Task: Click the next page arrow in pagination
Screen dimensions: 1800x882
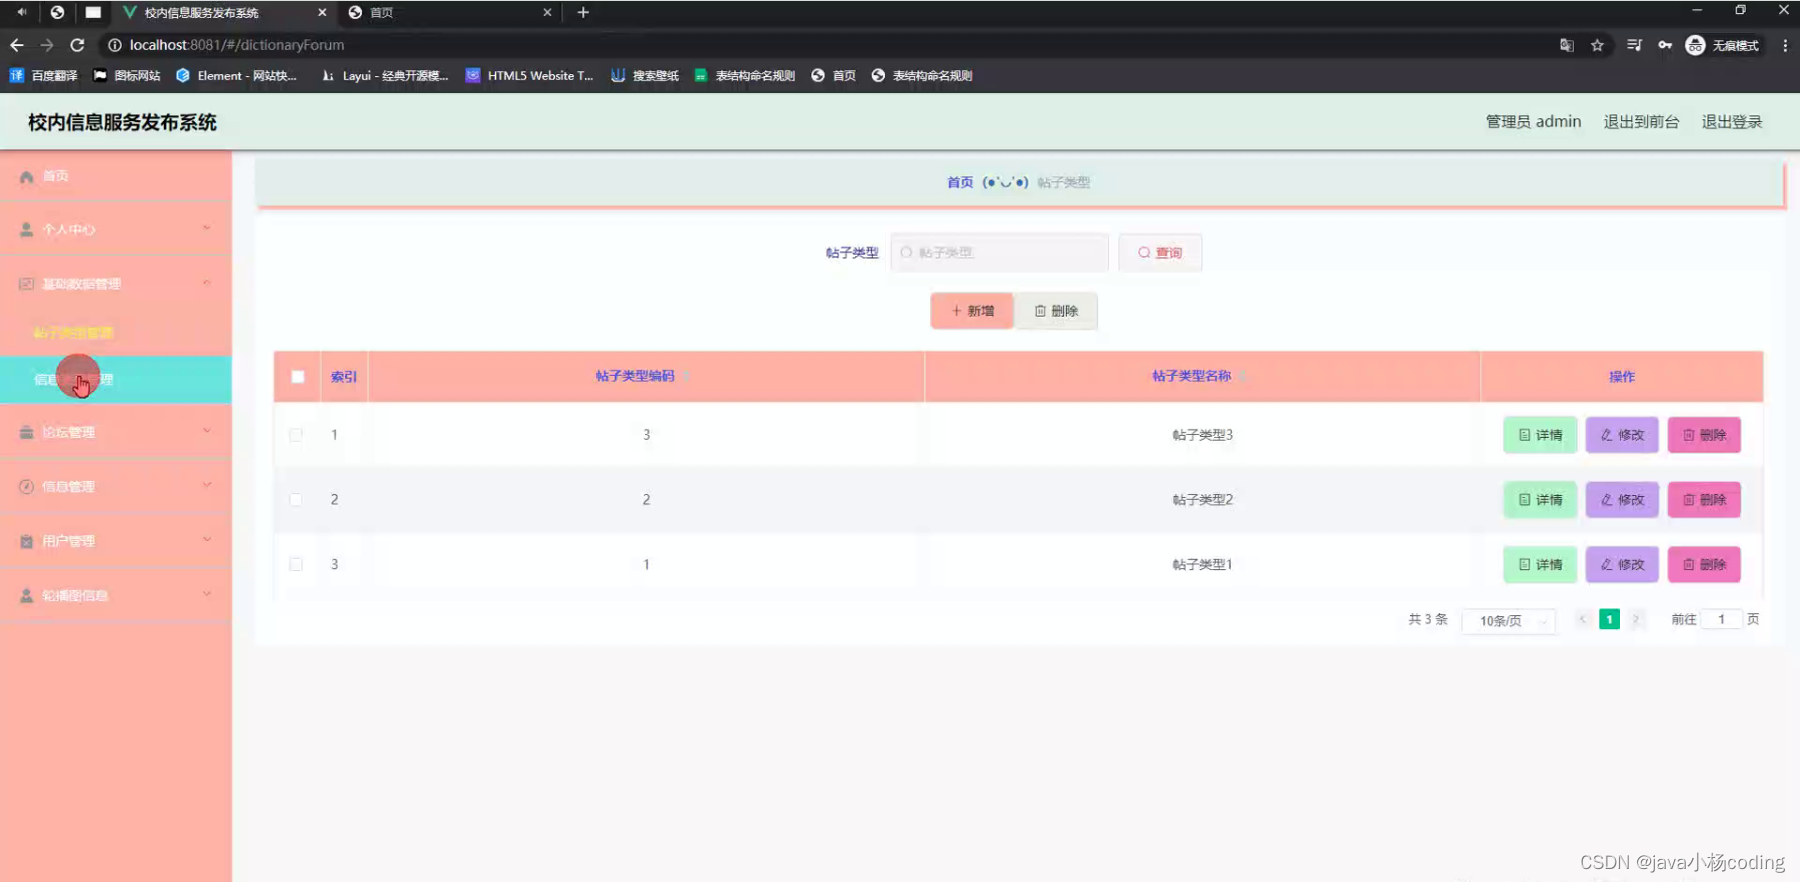Action: click(1636, 619)
